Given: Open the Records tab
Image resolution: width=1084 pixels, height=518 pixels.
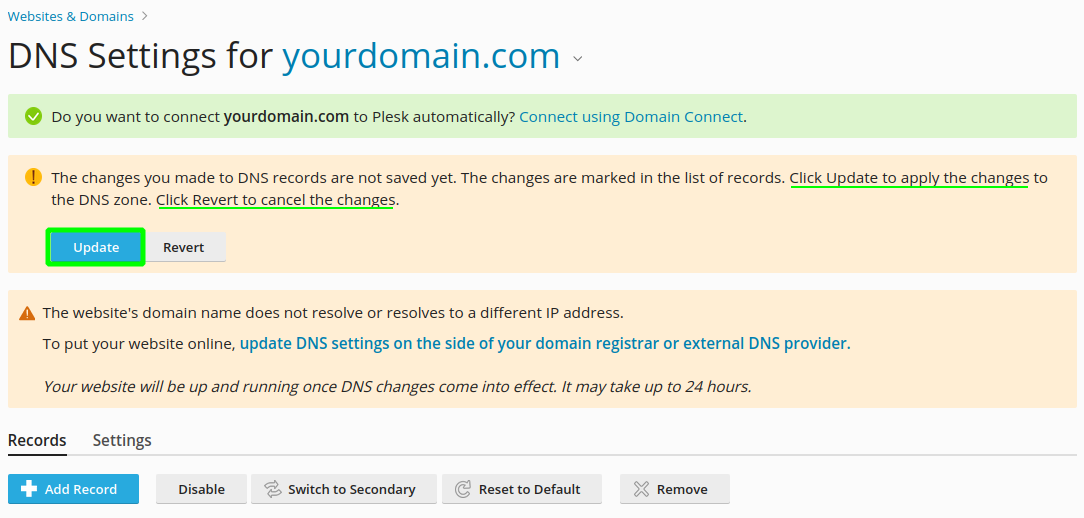Looking at the screenshot, I should [x=37, y=440].
